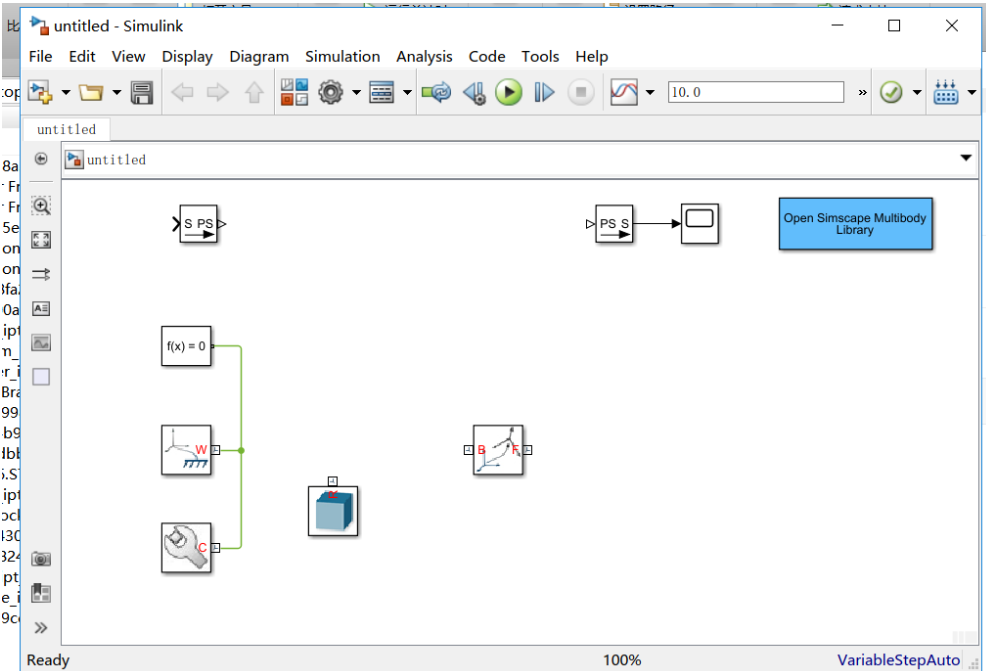986x671 pixels.
Task: Open the View menu
Action: tap(129, 57)
